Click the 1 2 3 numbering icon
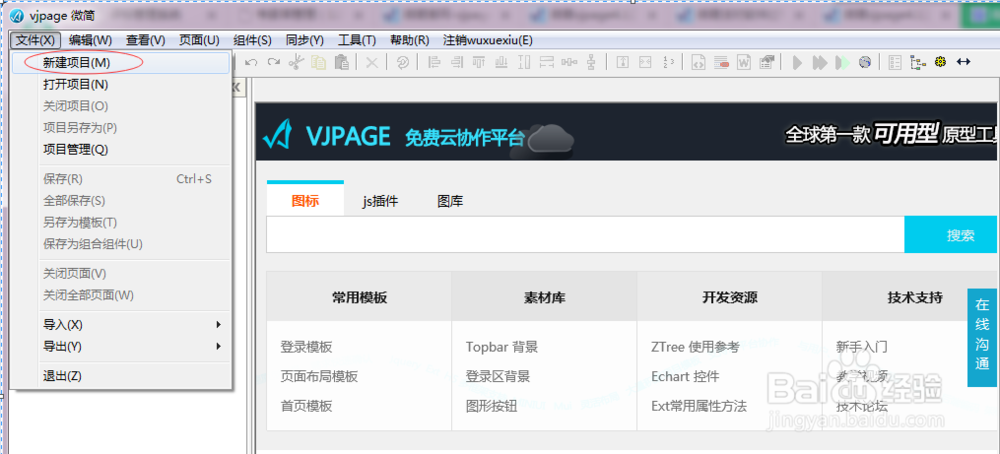 pyautogui.click(x=668, y=62)
